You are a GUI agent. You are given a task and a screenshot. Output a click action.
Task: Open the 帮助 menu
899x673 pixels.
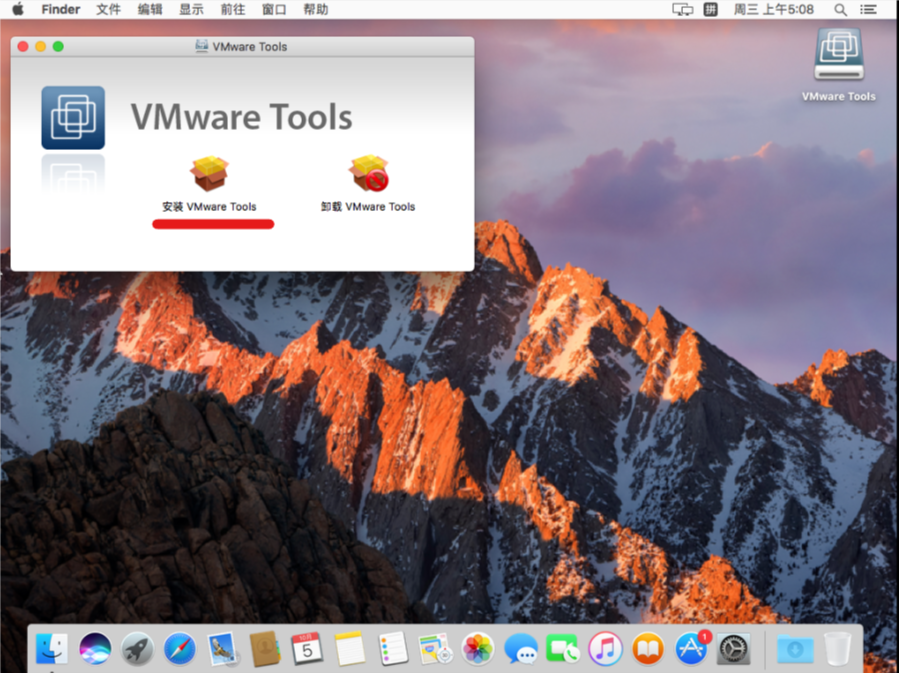pyautogui.click(x=316, y=10)
